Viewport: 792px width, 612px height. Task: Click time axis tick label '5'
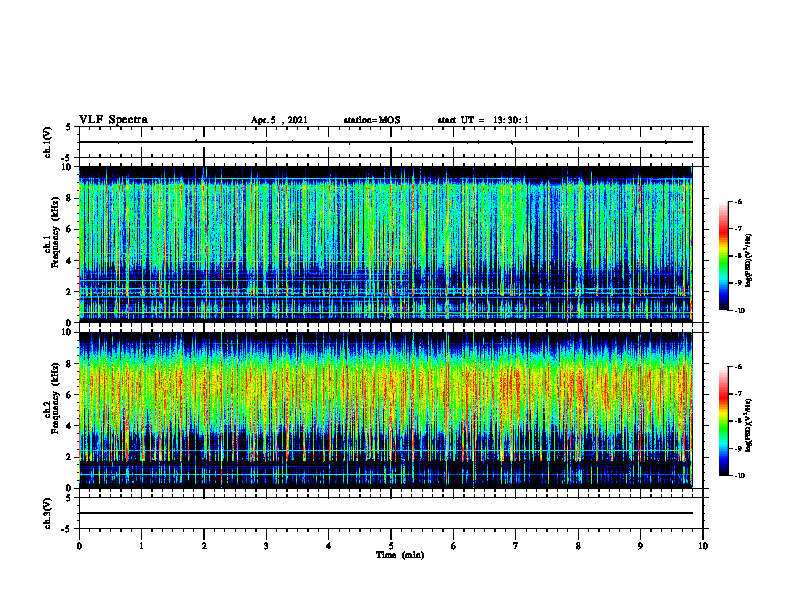[391, 546]
